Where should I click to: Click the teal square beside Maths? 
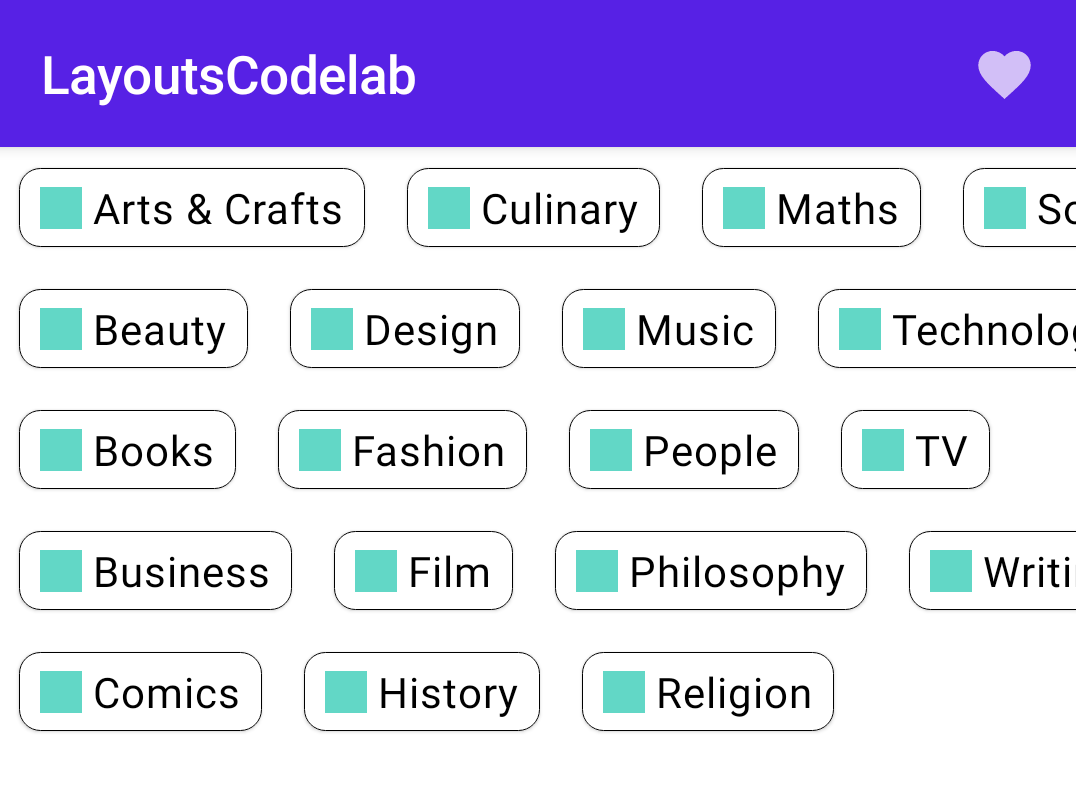744,208
